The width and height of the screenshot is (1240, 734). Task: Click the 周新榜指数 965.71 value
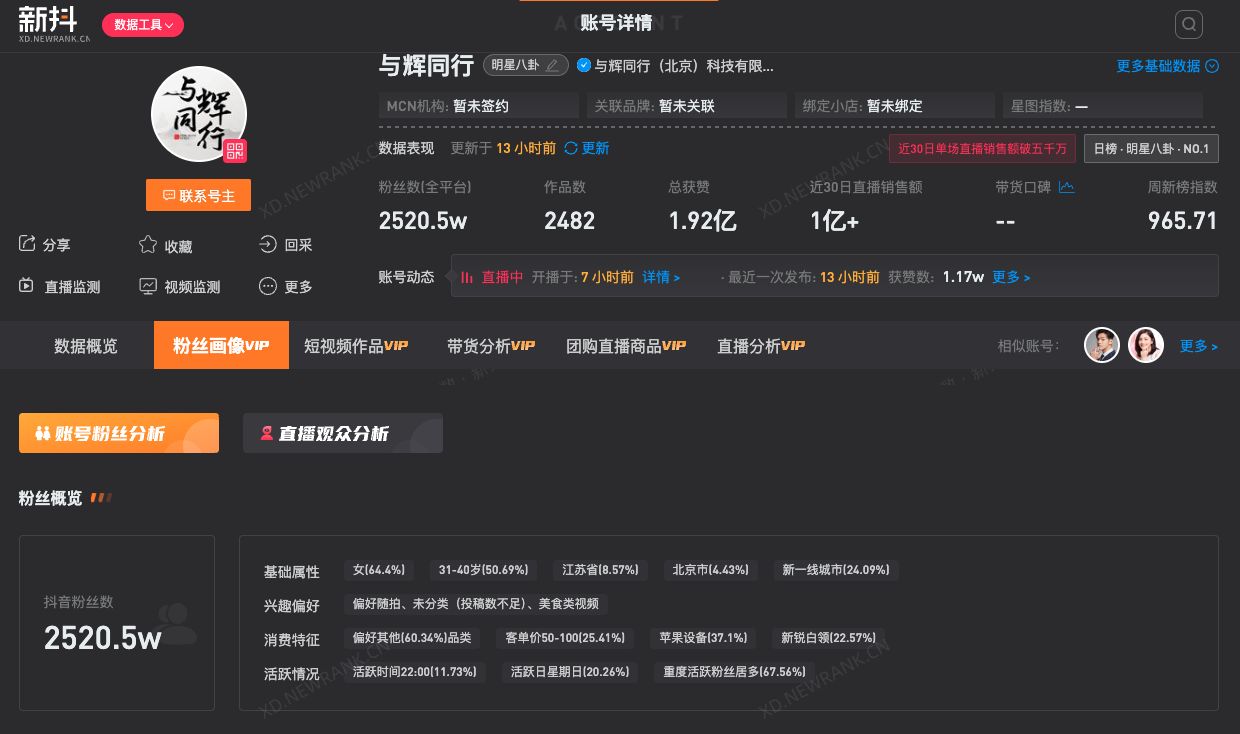click(x=1182, y=220)
